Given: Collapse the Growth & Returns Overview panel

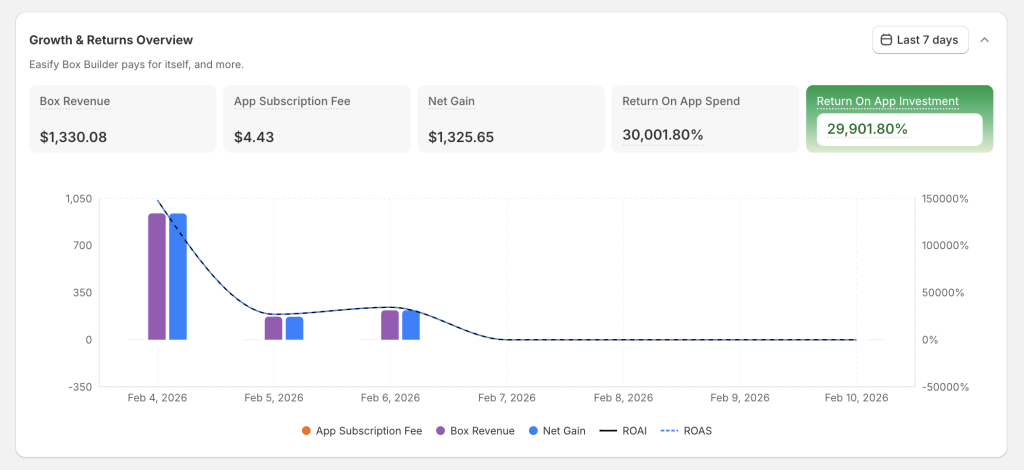Looking at the screenshot, I should [x=985, y=40].
